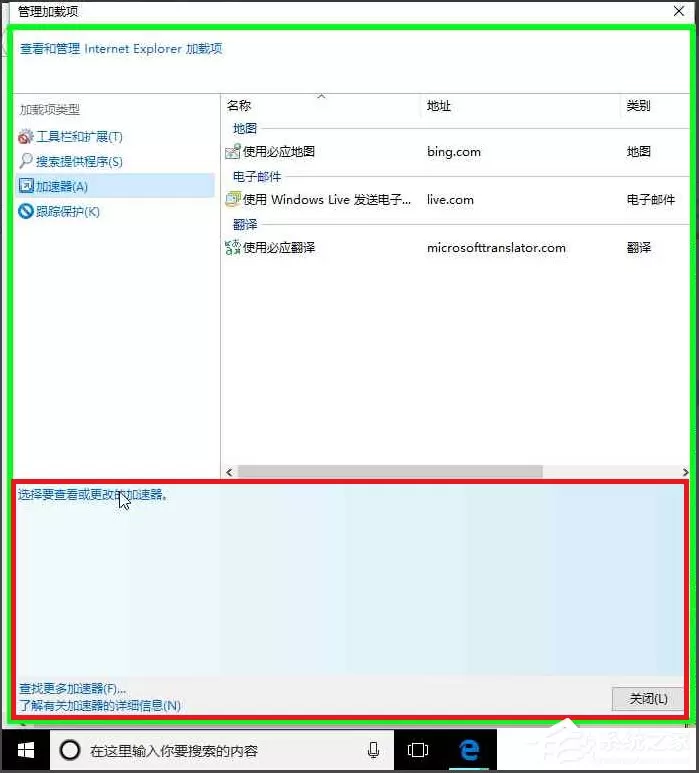Close the 管理加载项 dialog with X
The width and height of the screenshot is (699, 773).
tap(679, 11)
